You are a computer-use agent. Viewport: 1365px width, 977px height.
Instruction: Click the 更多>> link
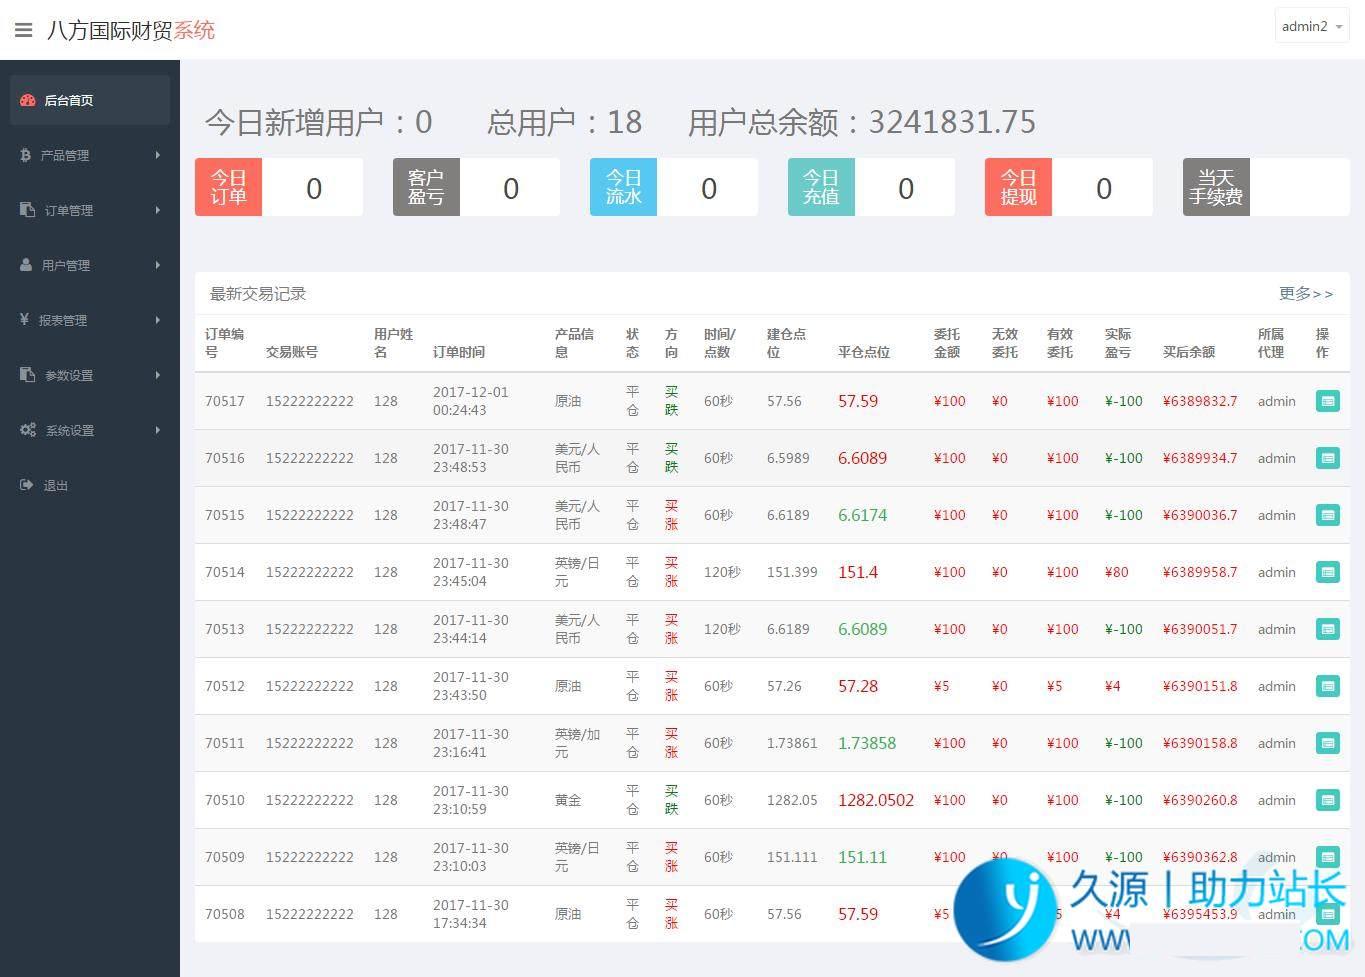click(x=1305, y=294)
